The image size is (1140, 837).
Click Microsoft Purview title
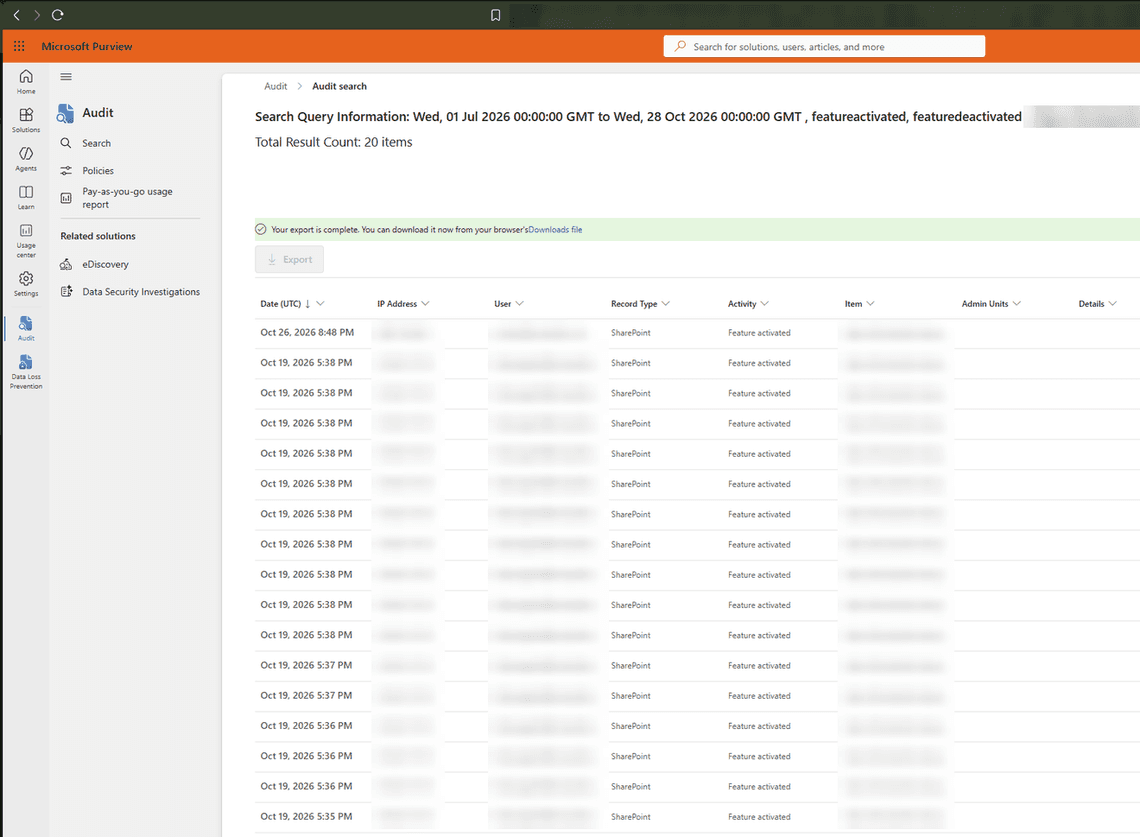point(87,46)
